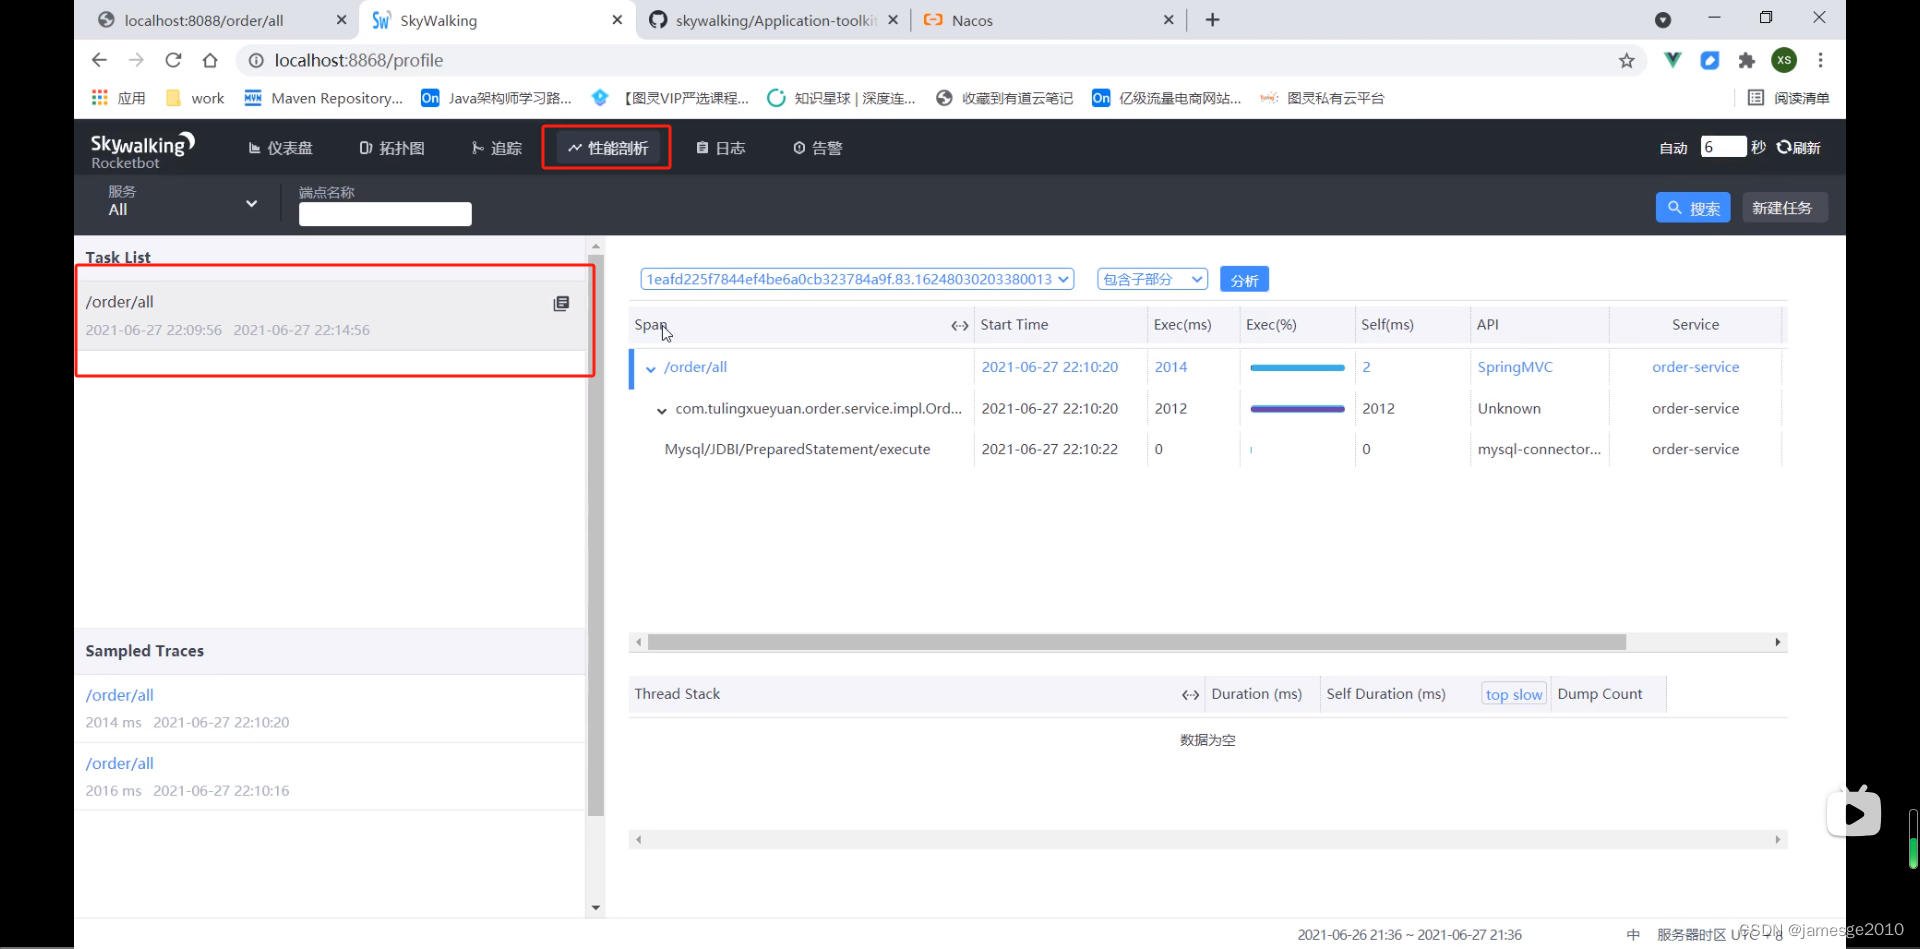Open the 拓扑图 topology tab
The height and width of the screenshot is (949, 1920).
click(x=392, y=148)
